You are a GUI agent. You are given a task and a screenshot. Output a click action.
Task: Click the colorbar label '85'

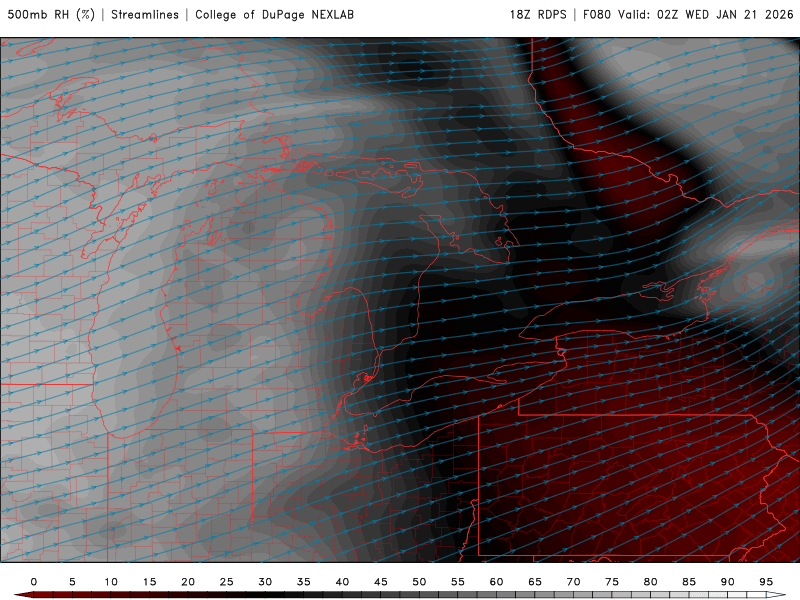tap(689, 582)
